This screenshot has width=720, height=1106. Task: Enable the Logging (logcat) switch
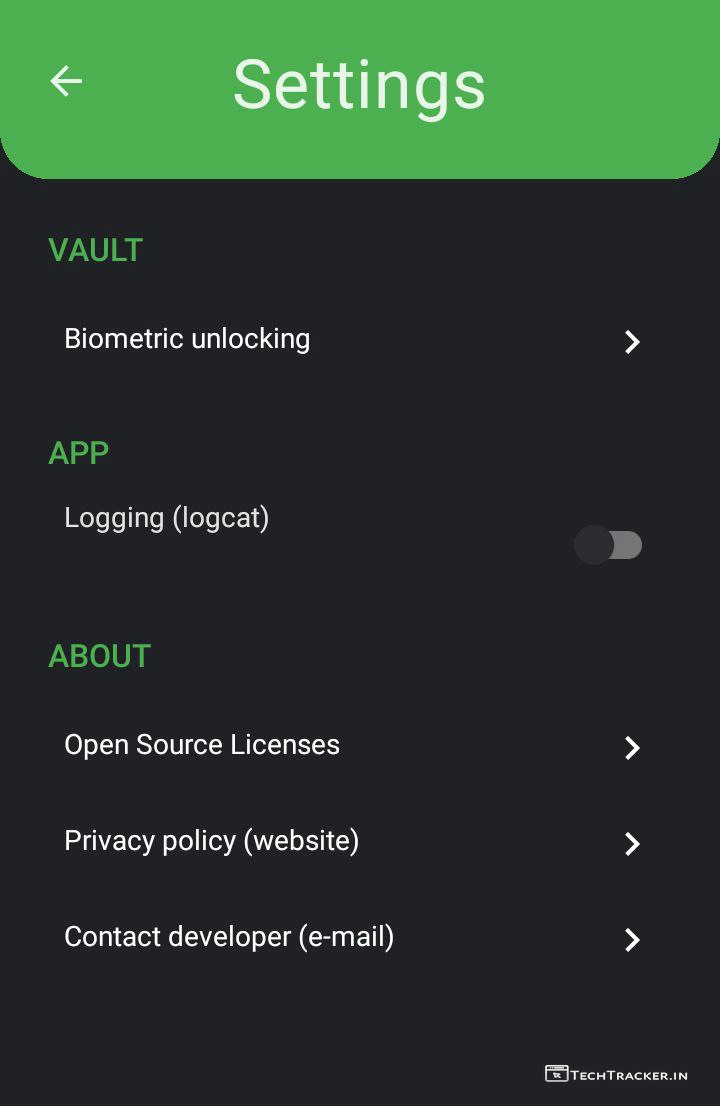(x=608, y=545)
